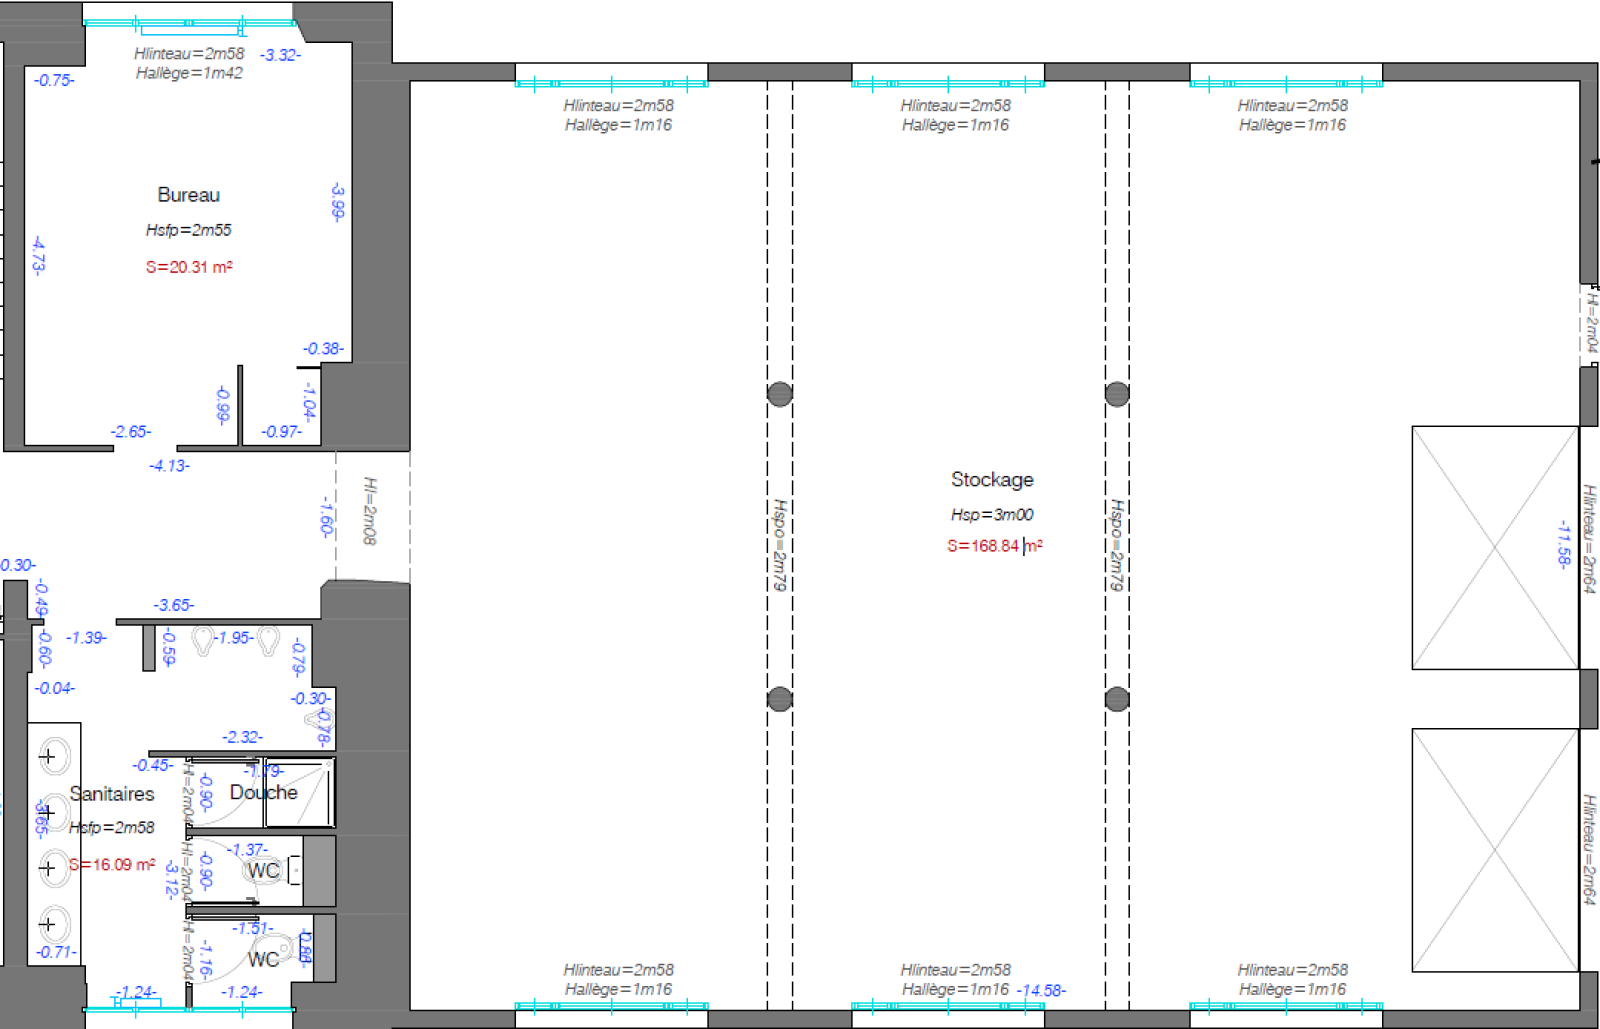Click the shower tray symbol in Douche
This screenshot has width=1600, height=1029.
click(x=300, y=793)
